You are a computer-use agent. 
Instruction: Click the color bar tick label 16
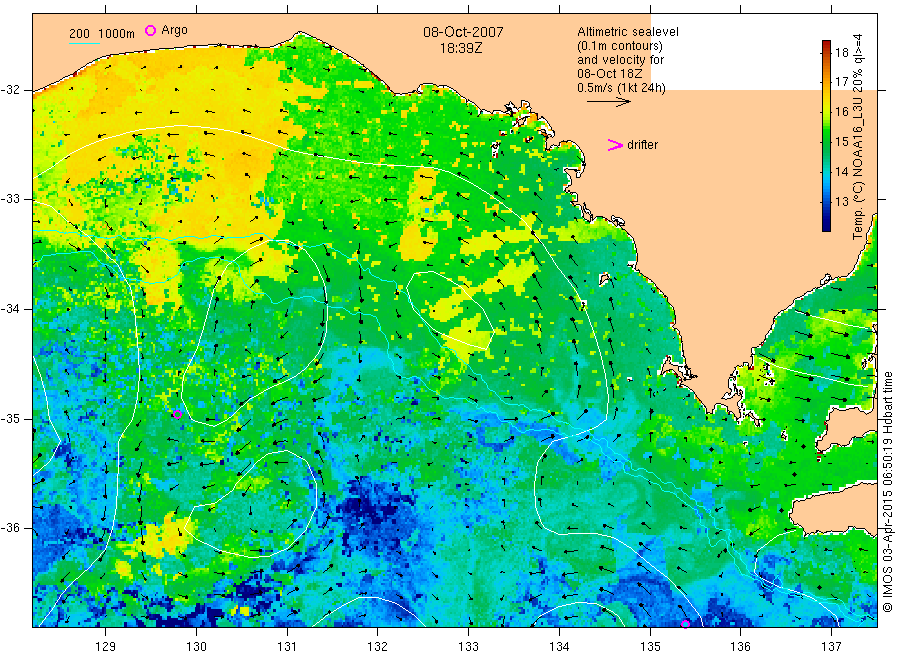pos(841,111)
